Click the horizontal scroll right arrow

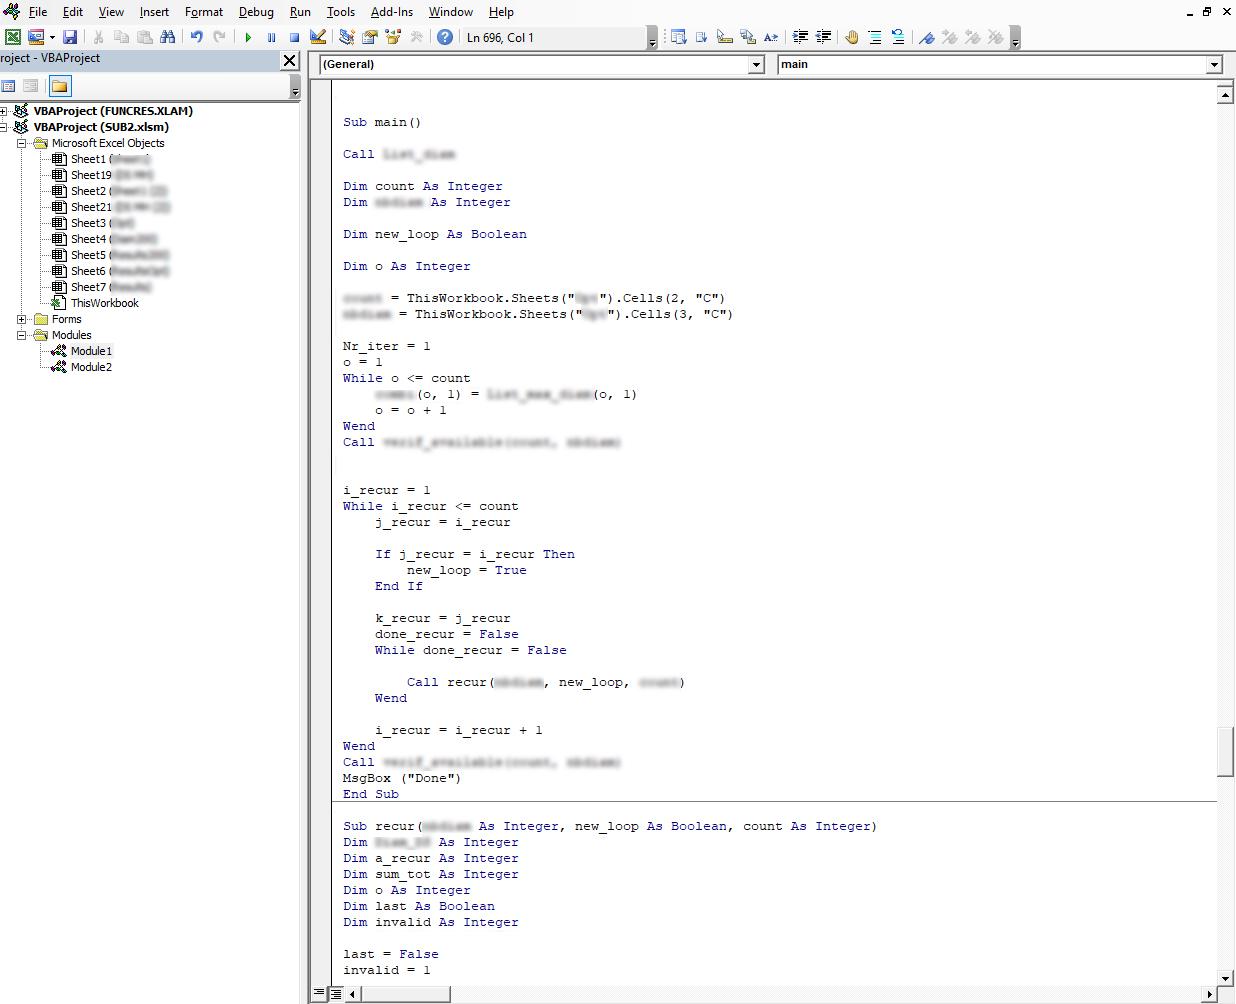pos(1209,995)
